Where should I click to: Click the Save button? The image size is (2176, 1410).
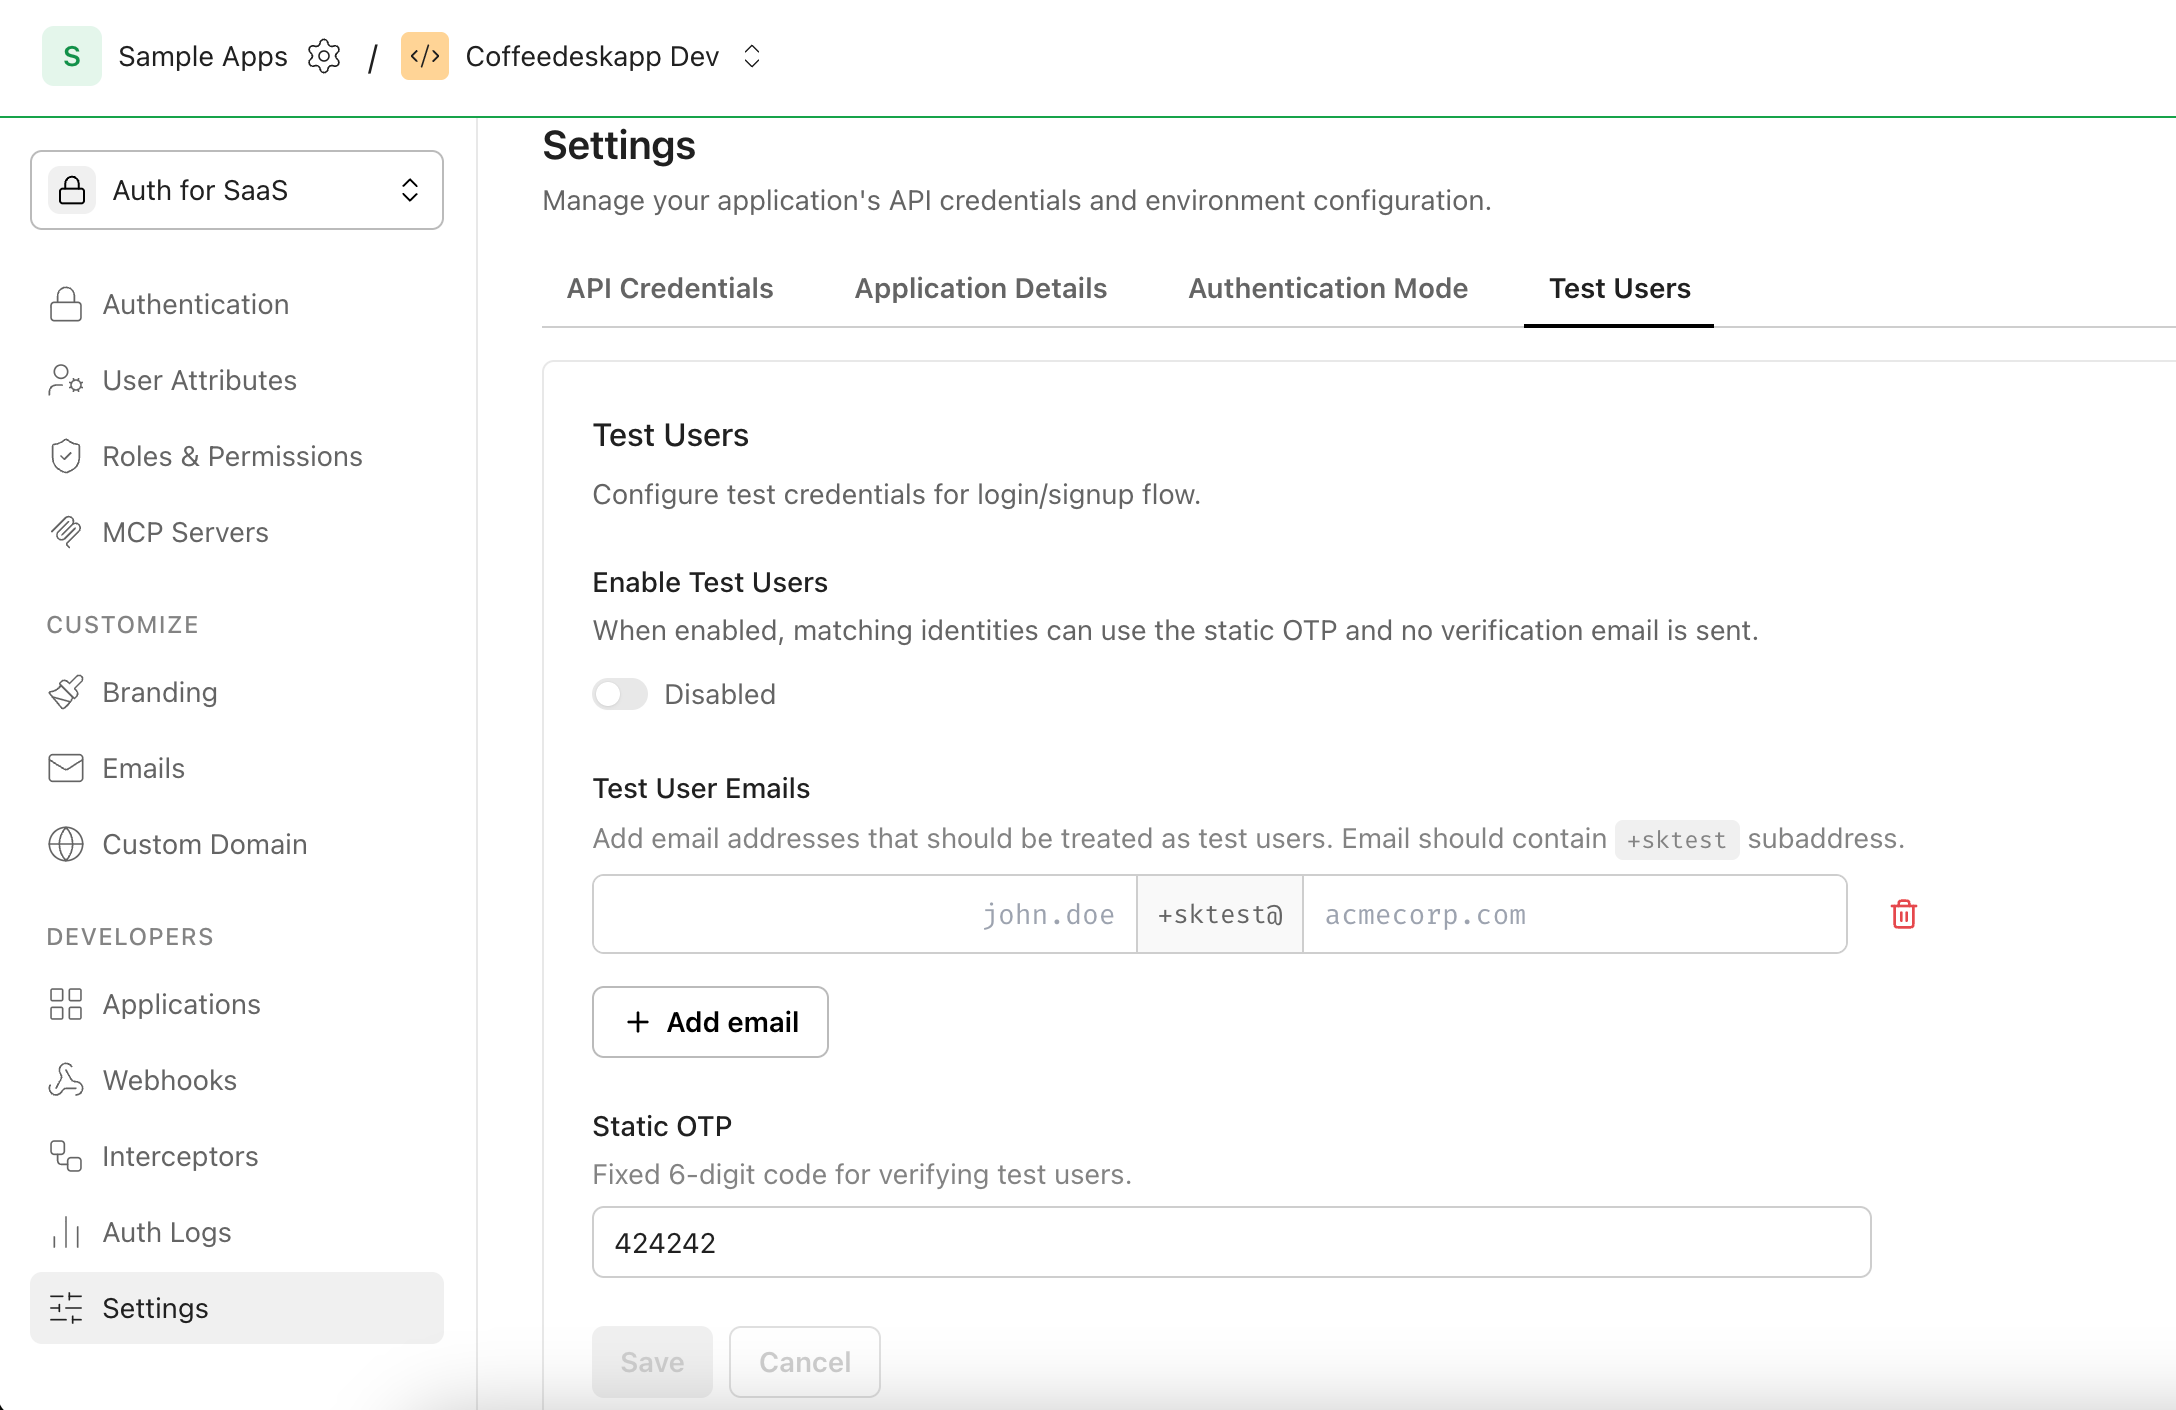click(652, 1362)
